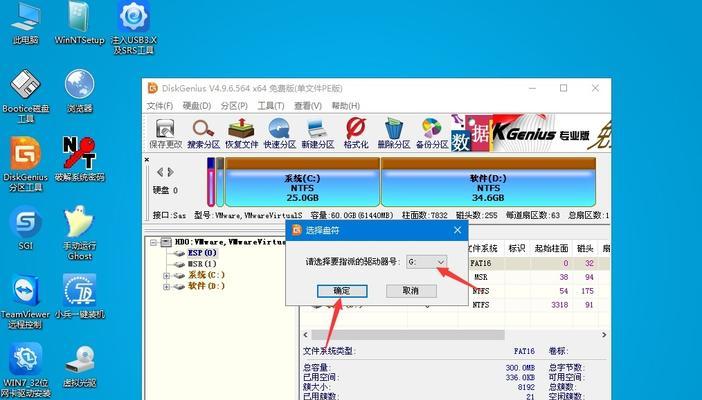Open 虚拟光驱 desktop icon
This screenshot has width=702, height=400.
tap(80, 366)
